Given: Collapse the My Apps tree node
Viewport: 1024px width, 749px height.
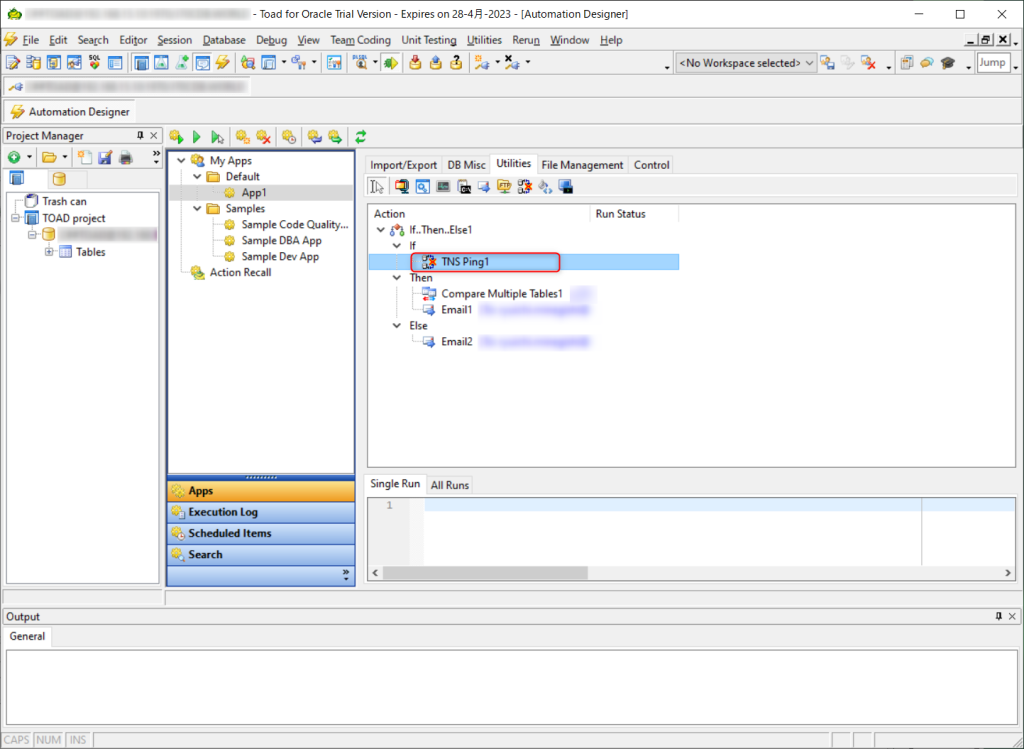Looking at the screenshot, I should pos(182,161).
